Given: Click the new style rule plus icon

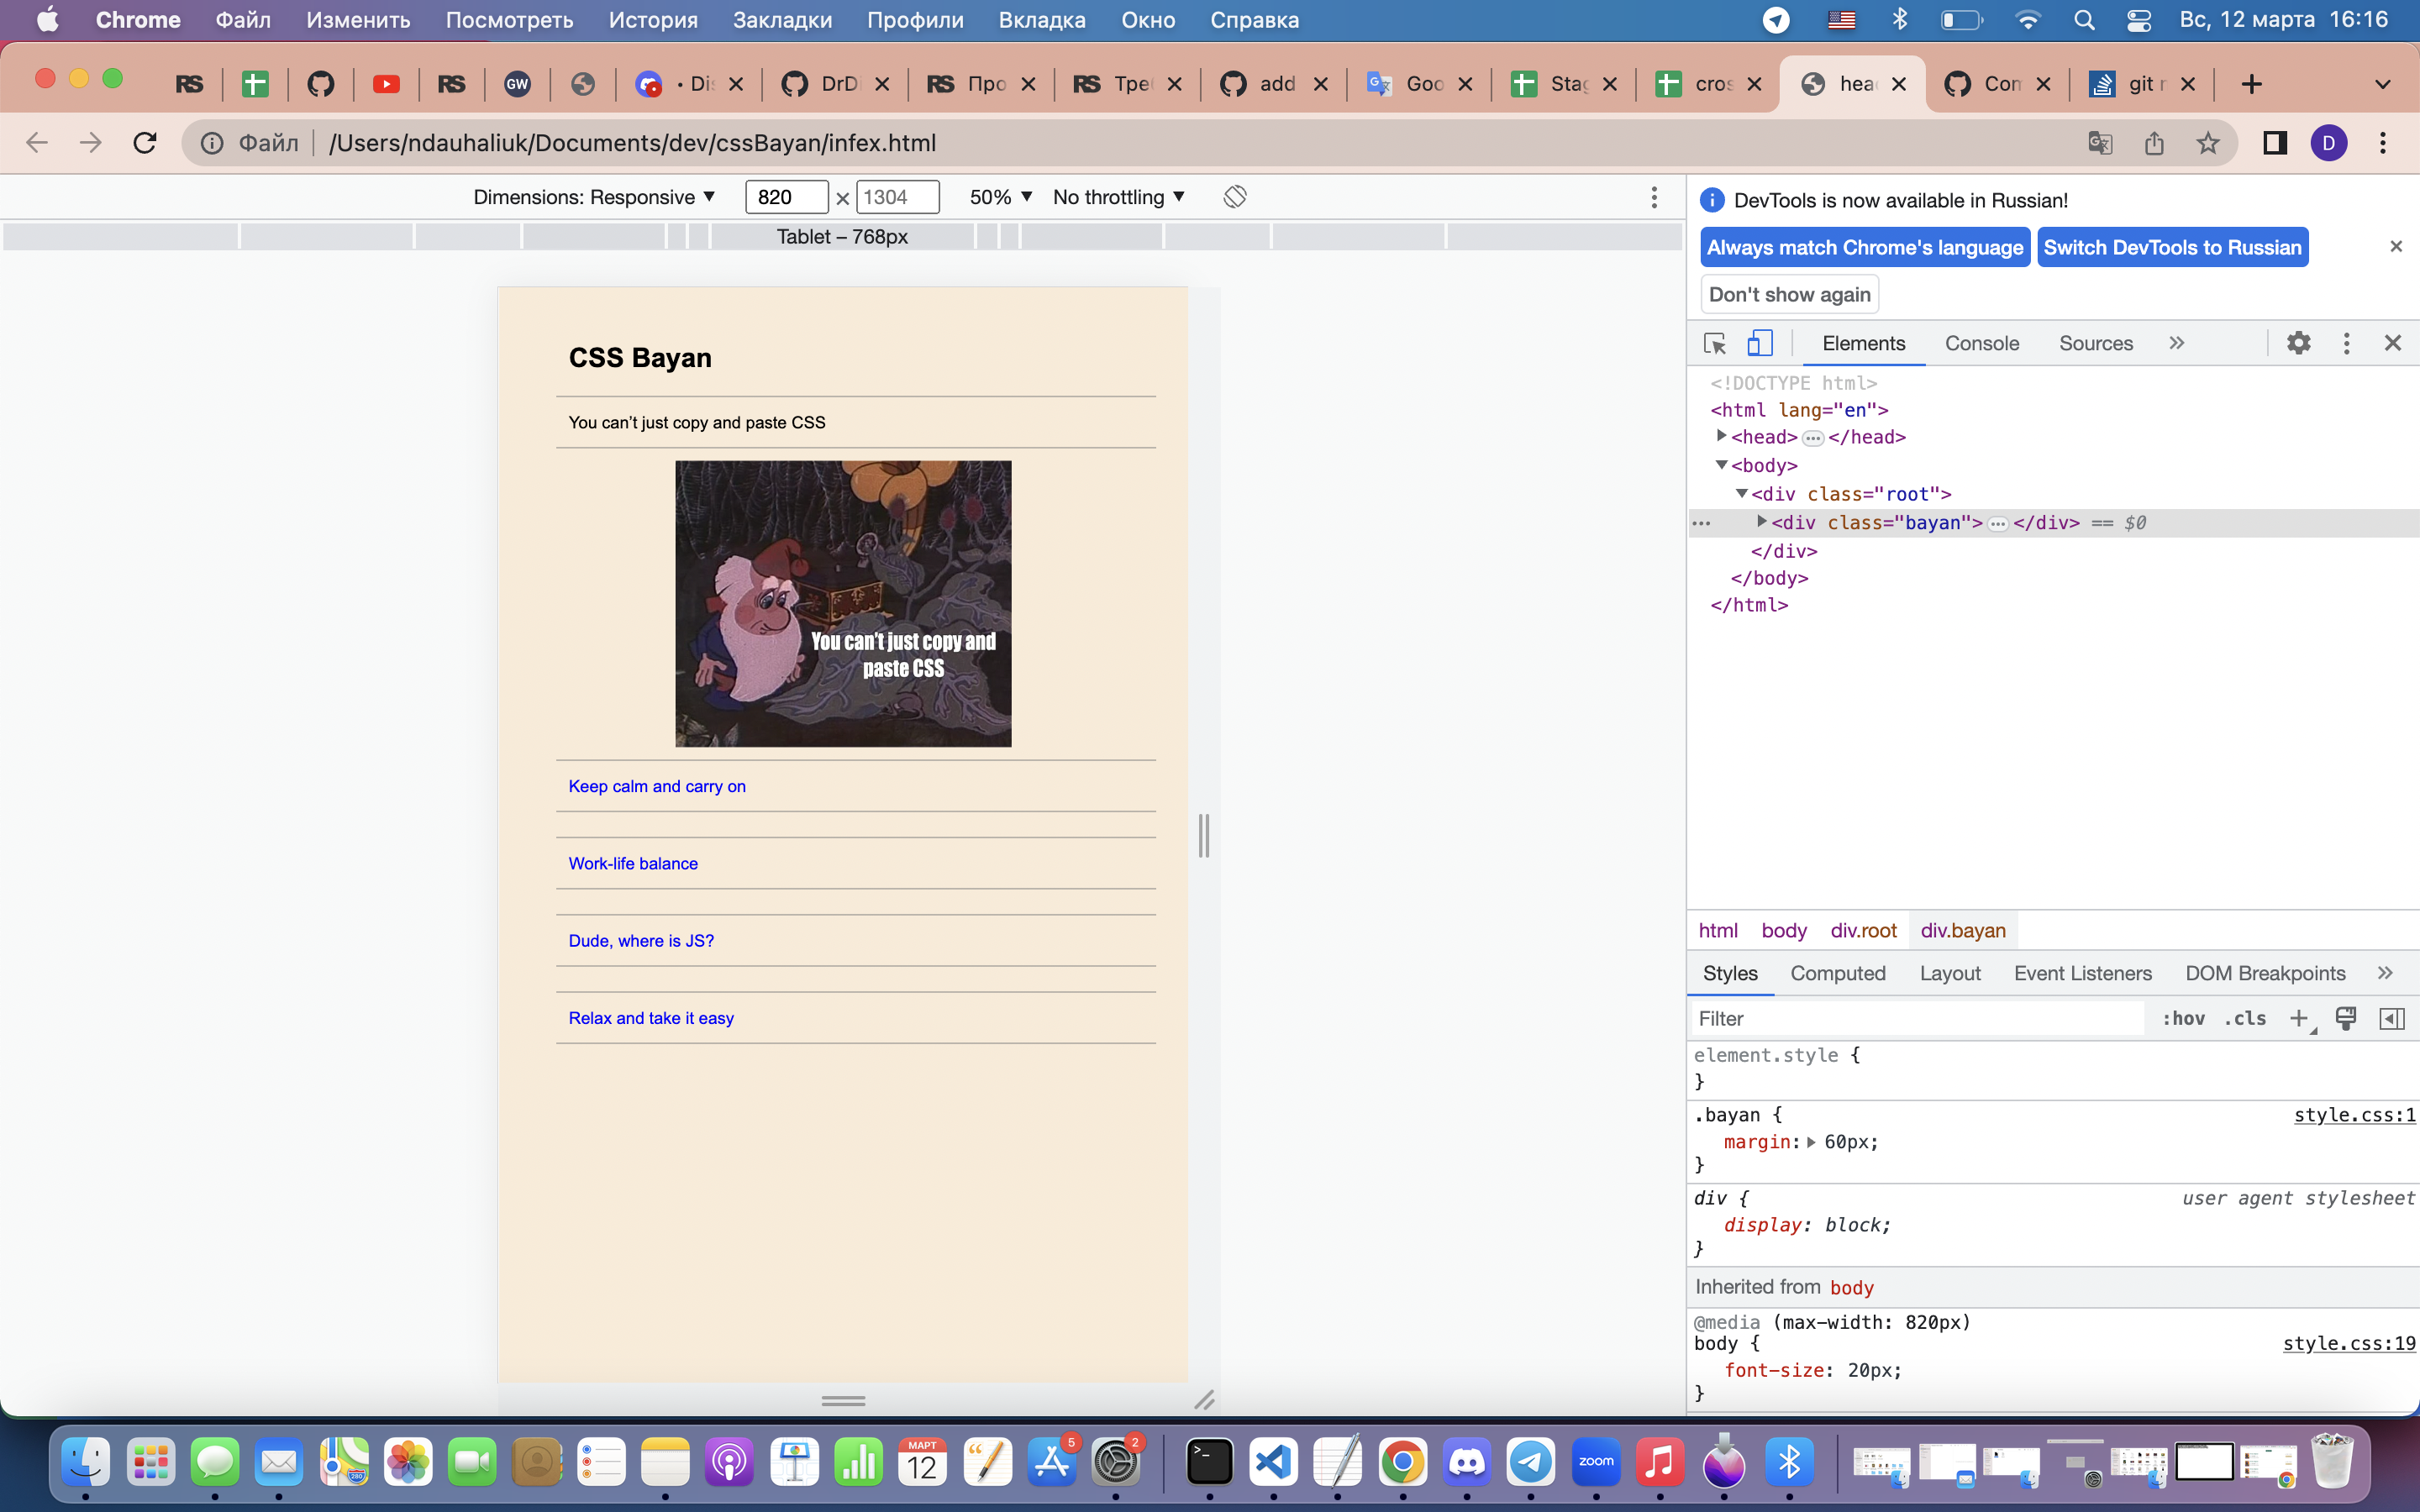Looking at the screenshot, I should [2299, 1018].
